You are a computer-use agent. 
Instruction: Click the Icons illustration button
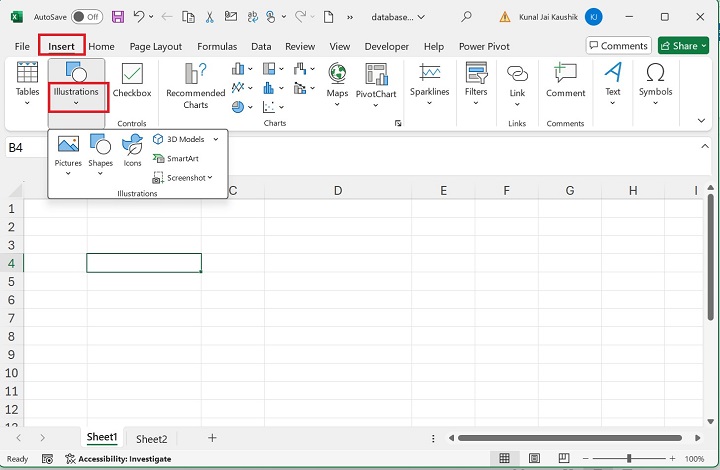tap(132, 150)
